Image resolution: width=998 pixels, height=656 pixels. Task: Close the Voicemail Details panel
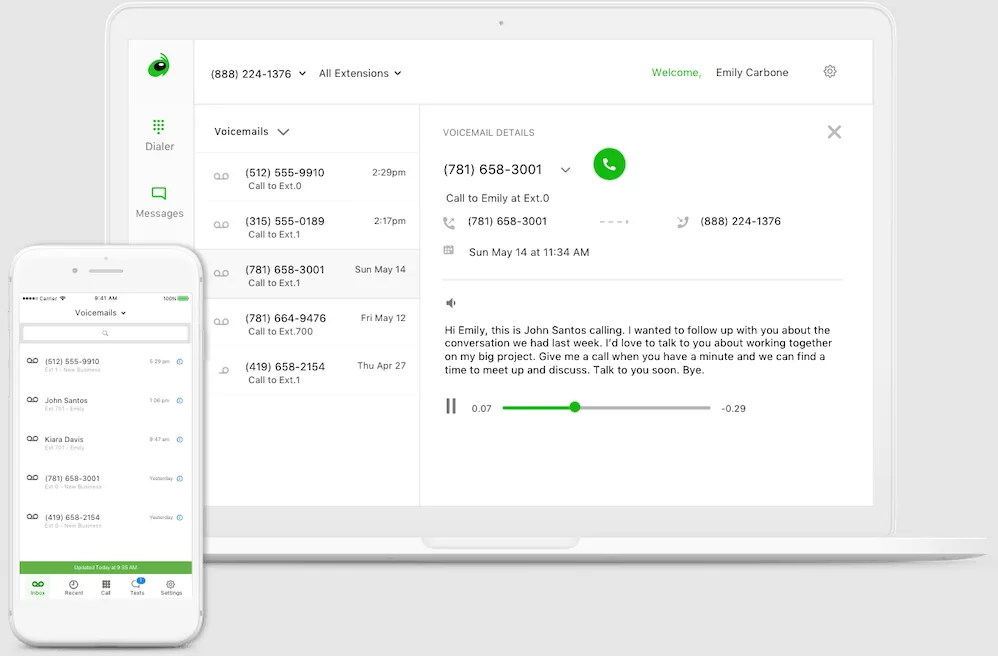[x=834, y=132]
